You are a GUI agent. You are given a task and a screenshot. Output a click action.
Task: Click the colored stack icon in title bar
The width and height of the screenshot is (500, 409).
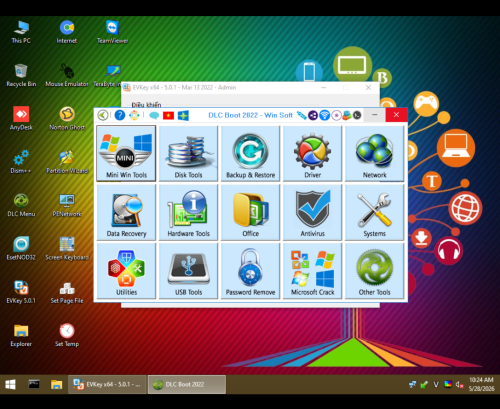point(347,115)
